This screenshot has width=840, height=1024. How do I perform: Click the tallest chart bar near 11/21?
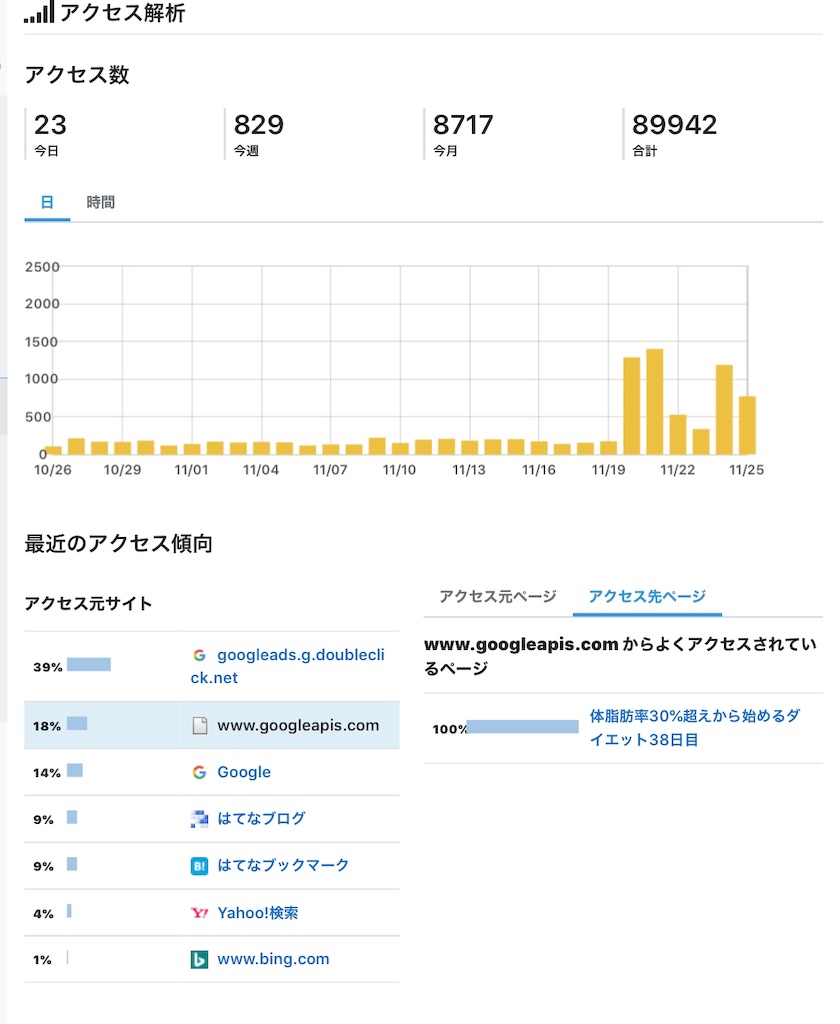tap(654, 402)
